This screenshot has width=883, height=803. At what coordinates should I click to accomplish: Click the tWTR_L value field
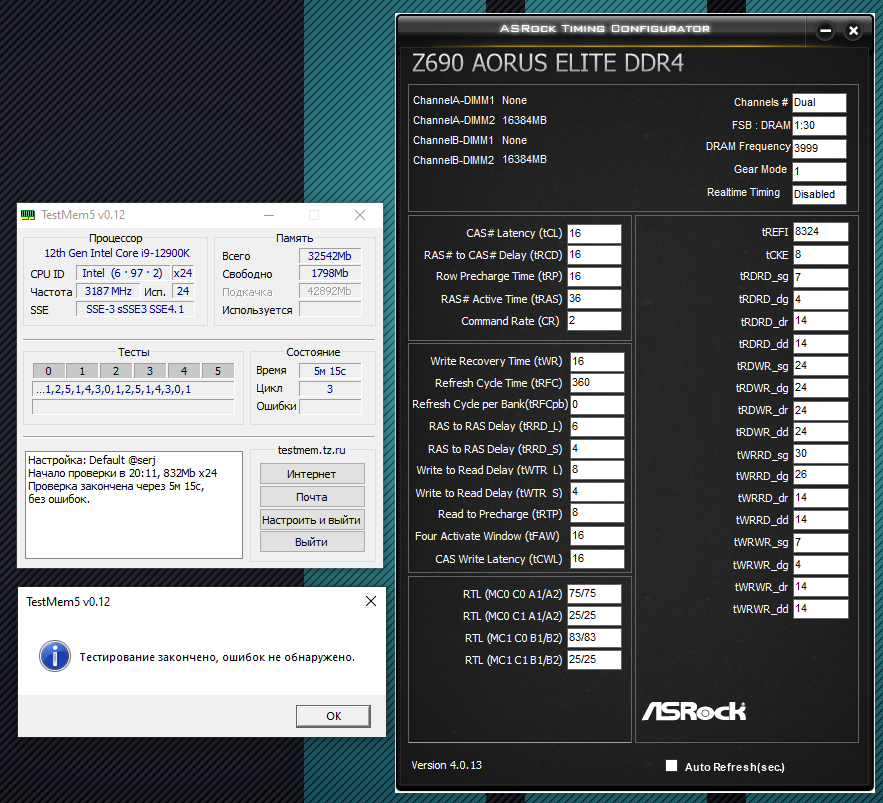(x=597, y=470)
